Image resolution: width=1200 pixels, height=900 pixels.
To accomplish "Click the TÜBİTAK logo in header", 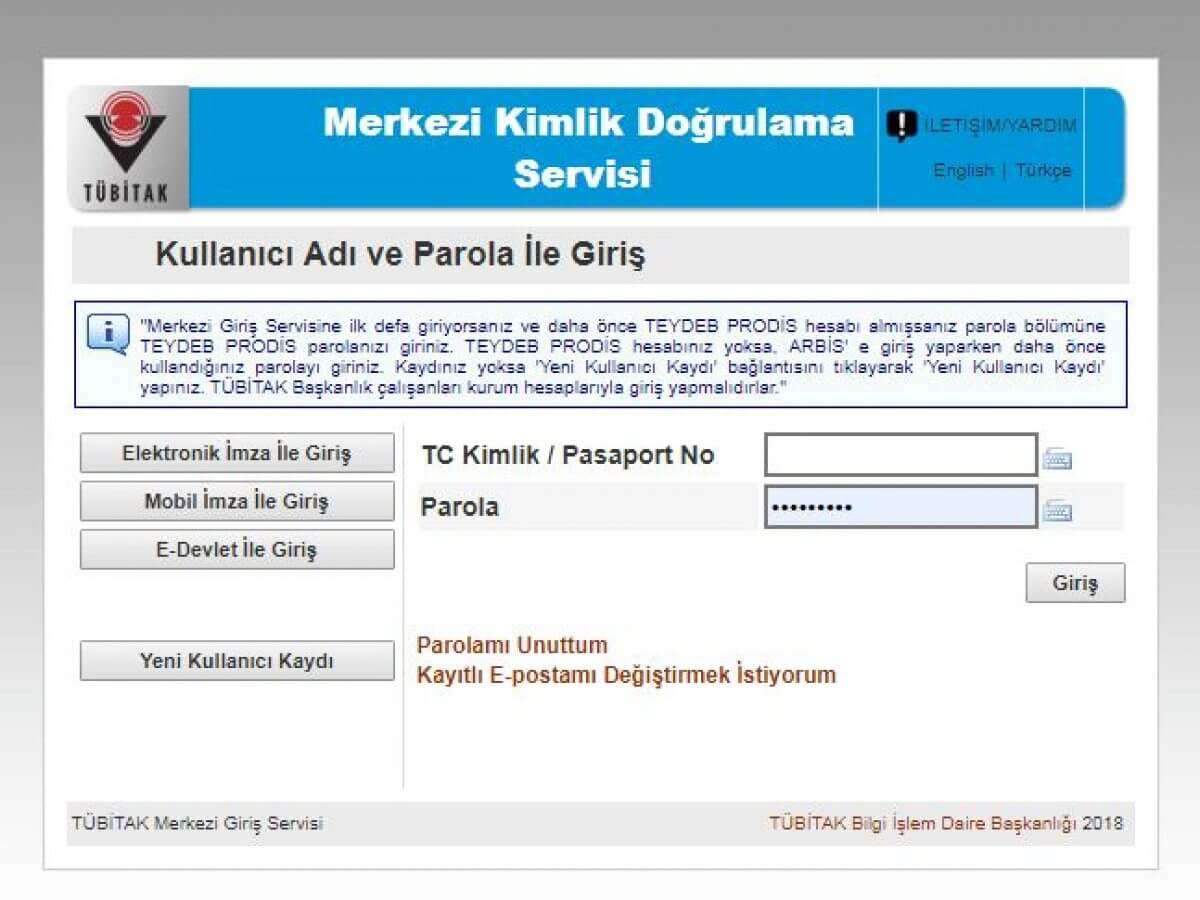I will coord(128,148).
